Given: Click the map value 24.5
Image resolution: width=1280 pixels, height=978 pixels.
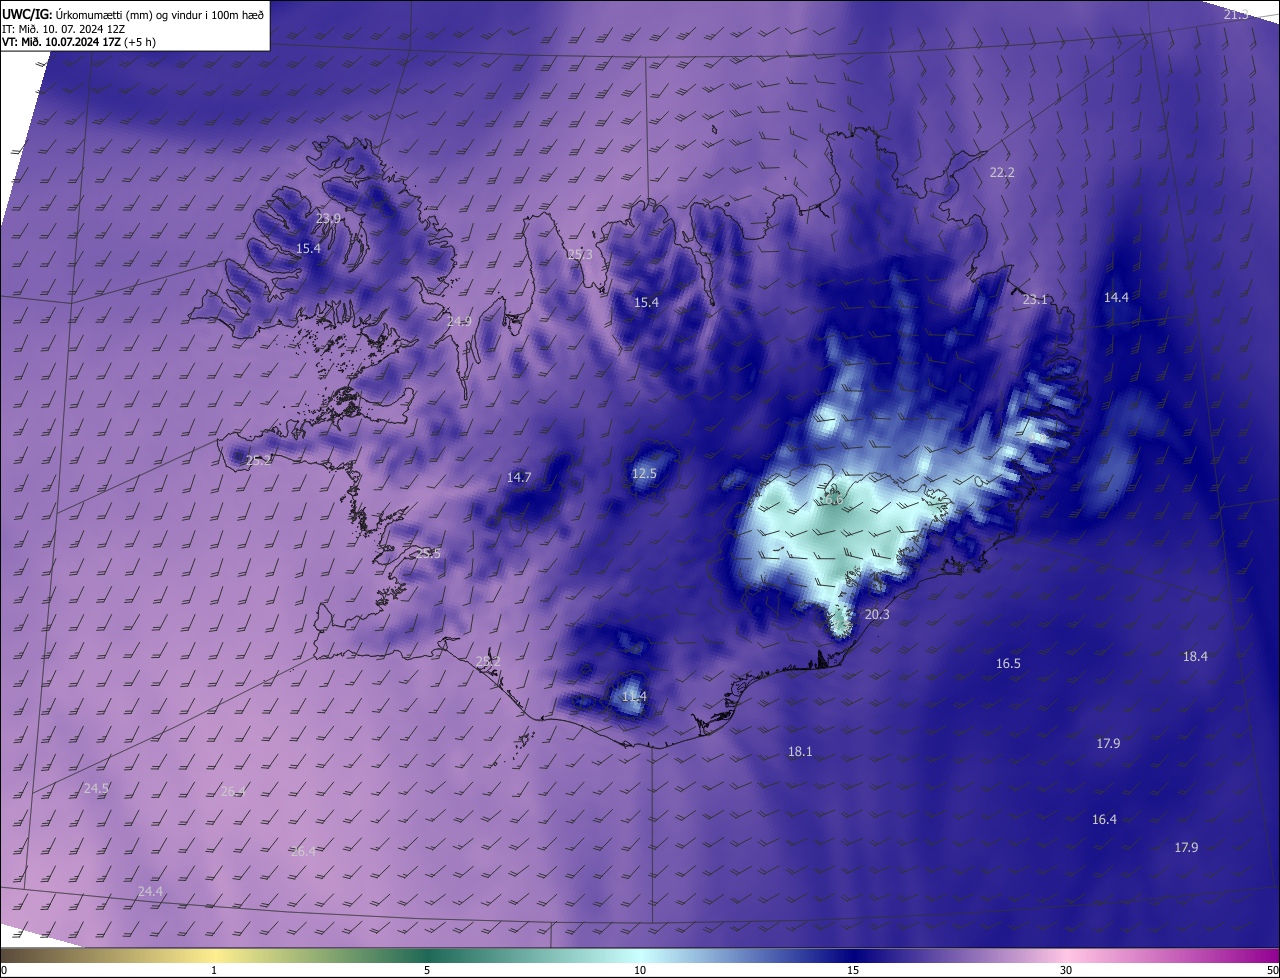Looking at the screenshot, I should coord(95,788).
